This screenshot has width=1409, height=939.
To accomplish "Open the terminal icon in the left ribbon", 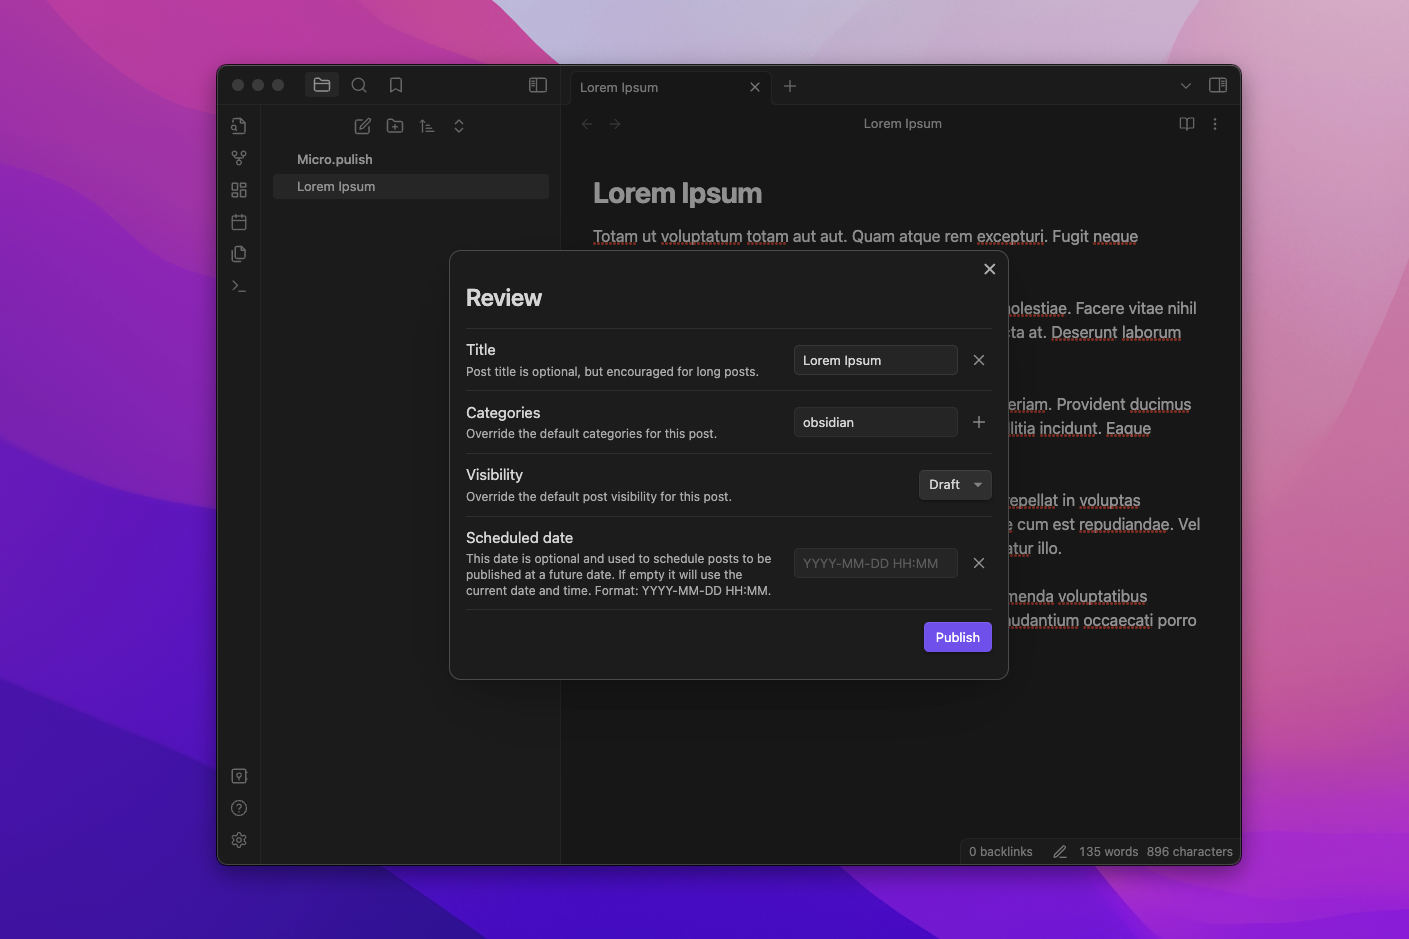I will point(238,286).
